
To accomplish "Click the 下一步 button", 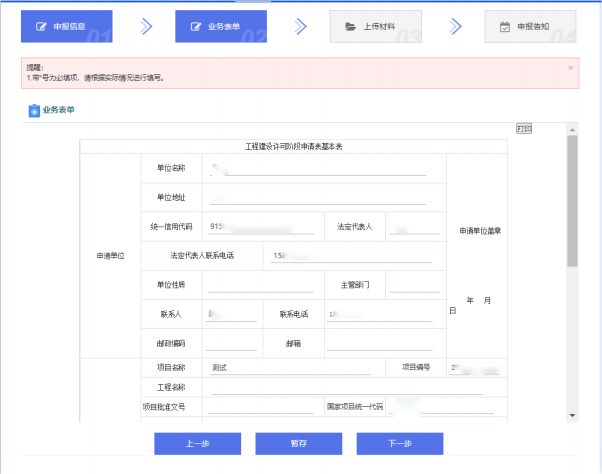I will coord(400,444).
